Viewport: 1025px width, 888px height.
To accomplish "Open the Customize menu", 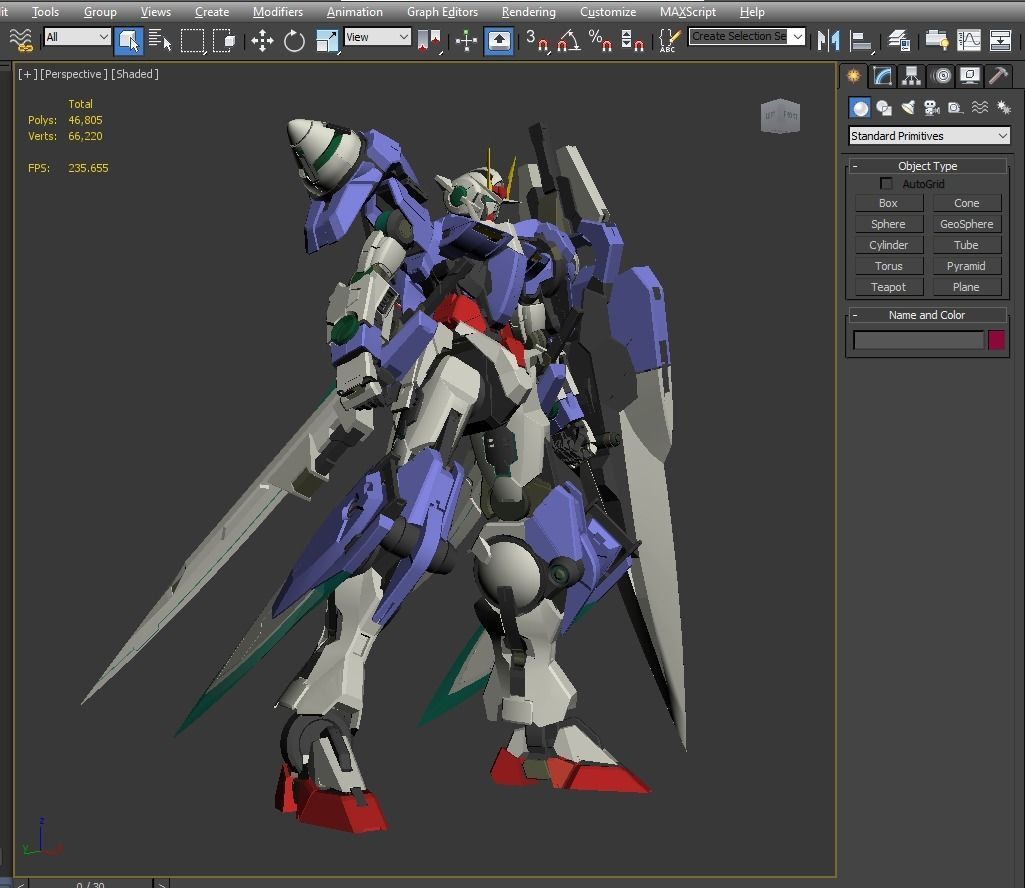I will click(x=608, y=12).
